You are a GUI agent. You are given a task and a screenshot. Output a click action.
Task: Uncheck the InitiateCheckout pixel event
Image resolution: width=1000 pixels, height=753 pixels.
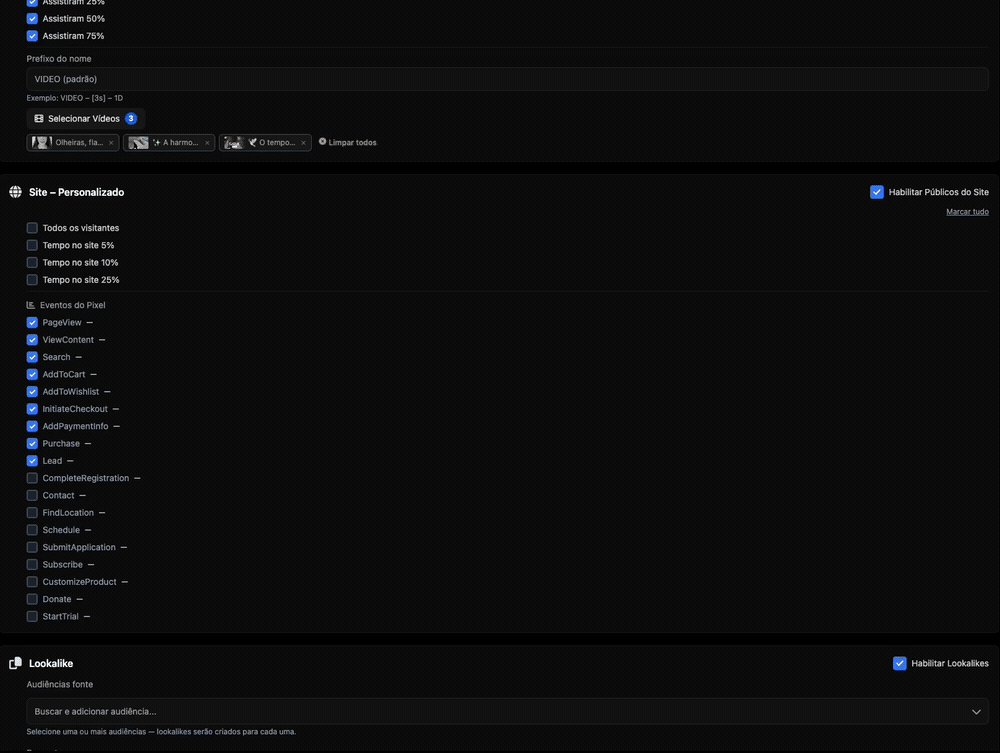[x=32, y=409]
